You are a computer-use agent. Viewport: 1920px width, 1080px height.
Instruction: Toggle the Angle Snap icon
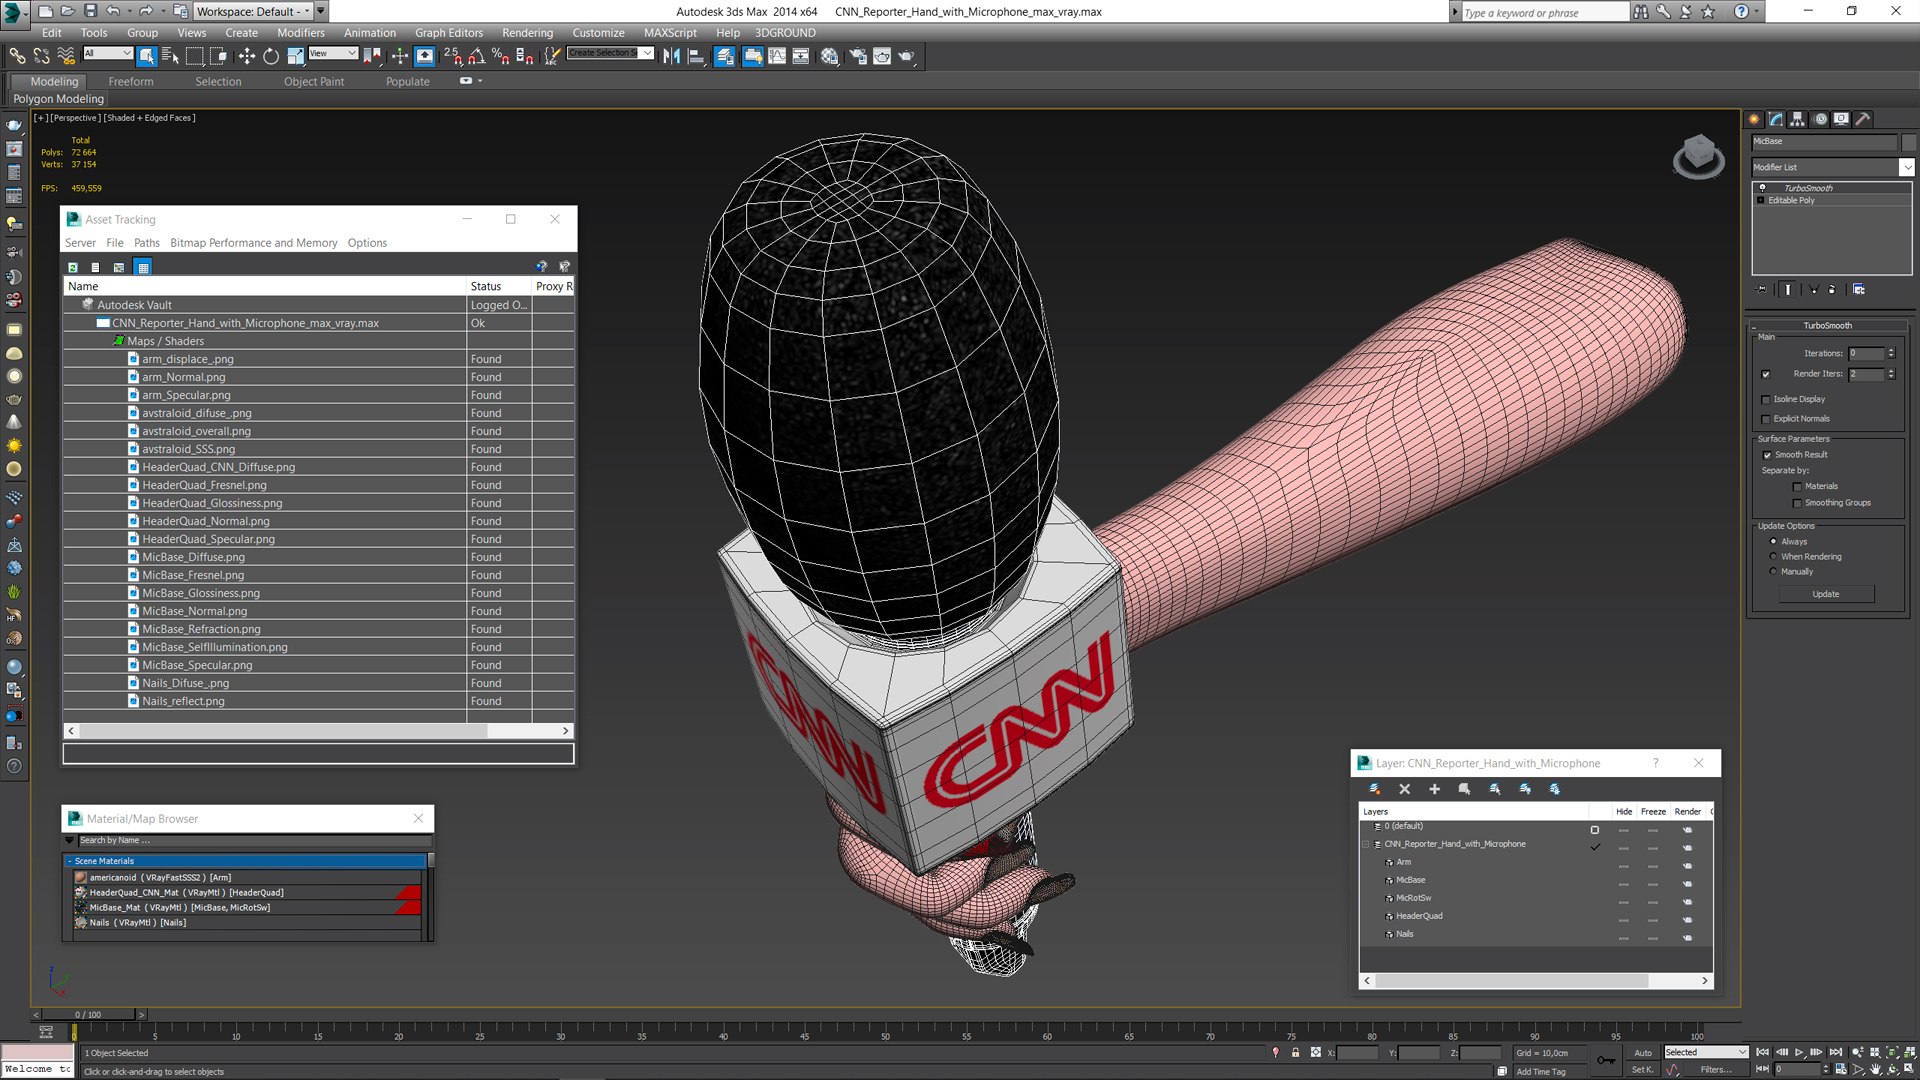coord(477,56)
